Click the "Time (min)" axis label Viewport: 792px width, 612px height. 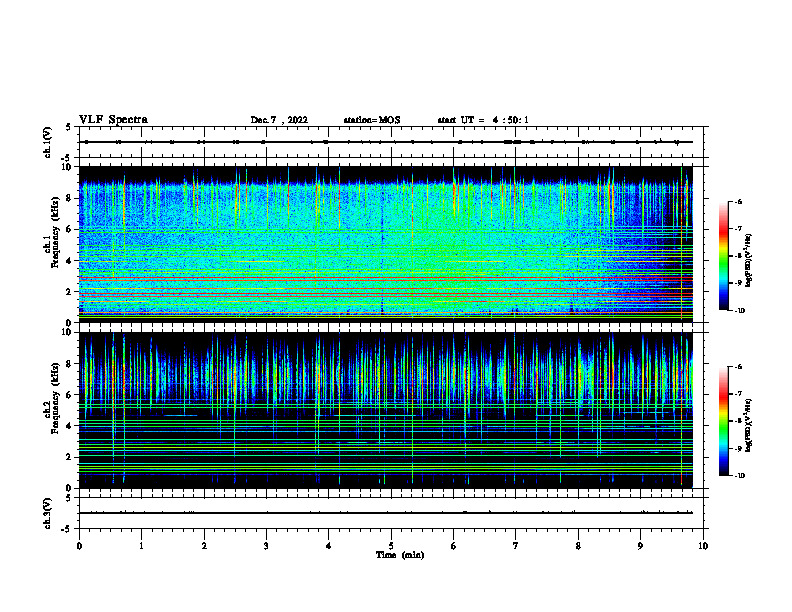(400, 555)
